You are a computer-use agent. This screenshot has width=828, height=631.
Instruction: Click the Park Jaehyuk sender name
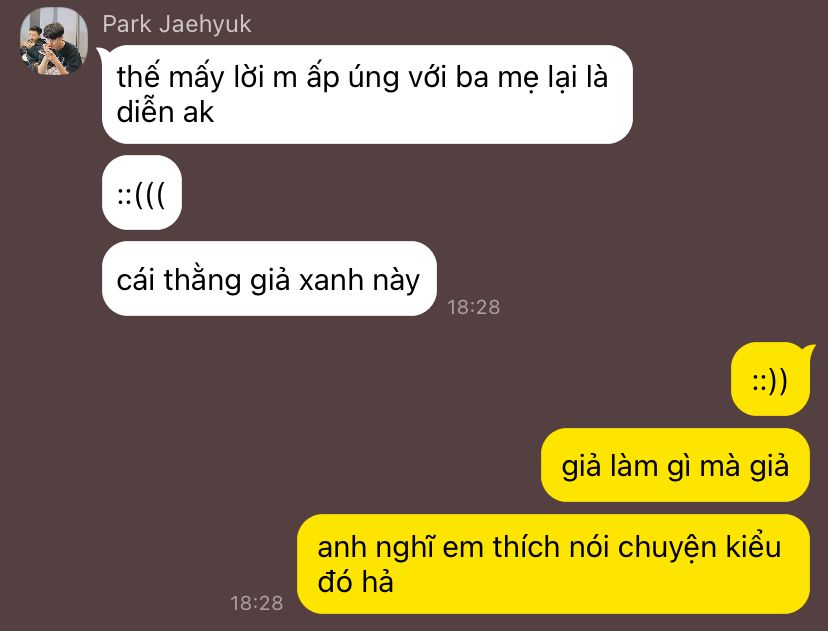(x=177, y=24)
